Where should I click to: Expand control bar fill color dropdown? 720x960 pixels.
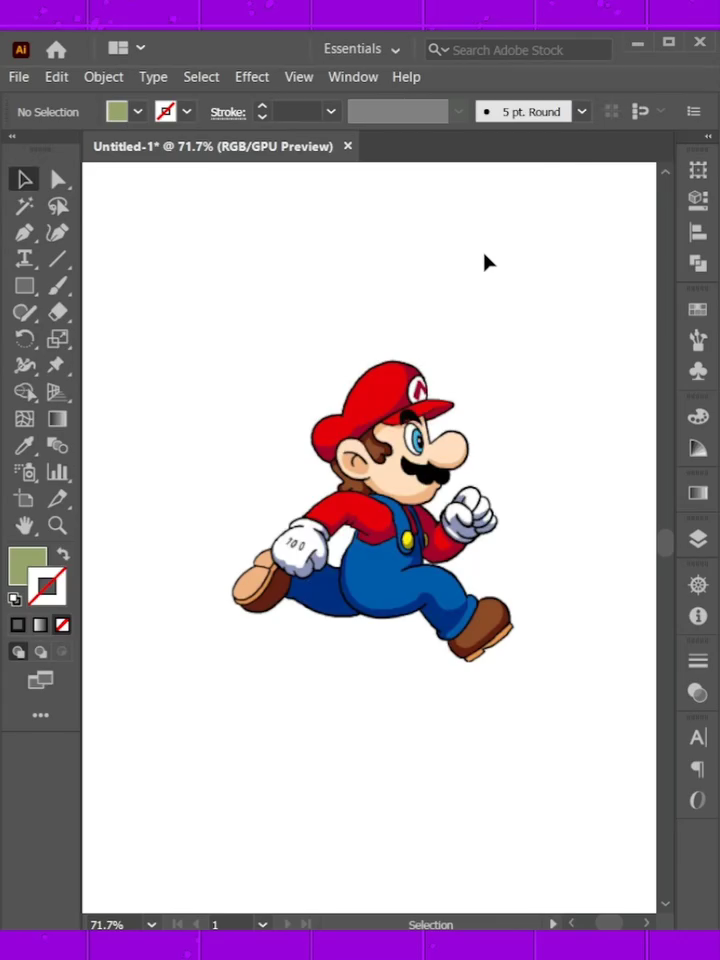(138, 111)
